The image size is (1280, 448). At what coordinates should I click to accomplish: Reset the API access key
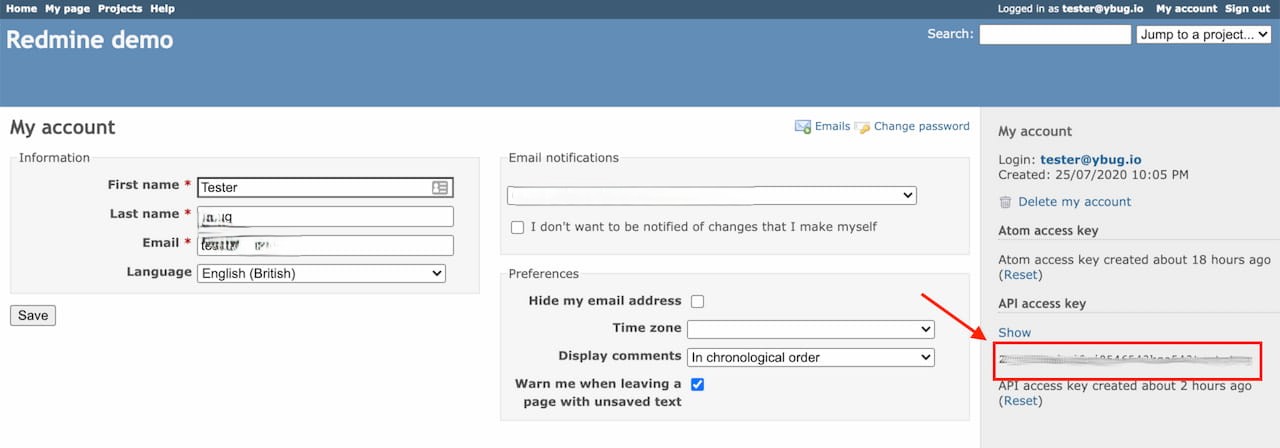[x=1021, y=401]
